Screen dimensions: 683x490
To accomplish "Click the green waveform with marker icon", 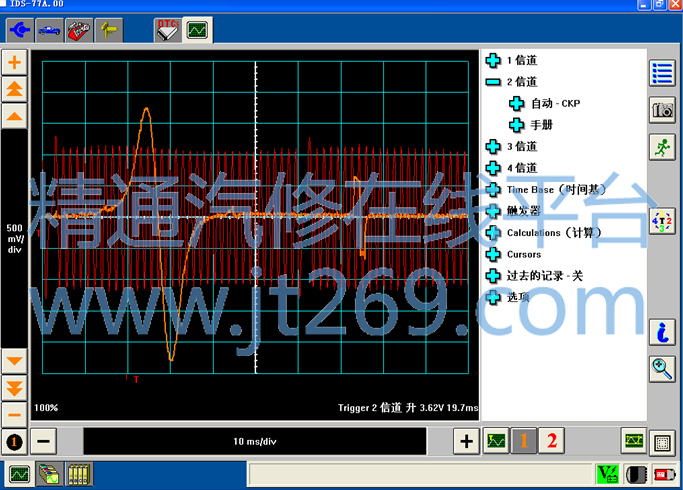I will 496,441.
